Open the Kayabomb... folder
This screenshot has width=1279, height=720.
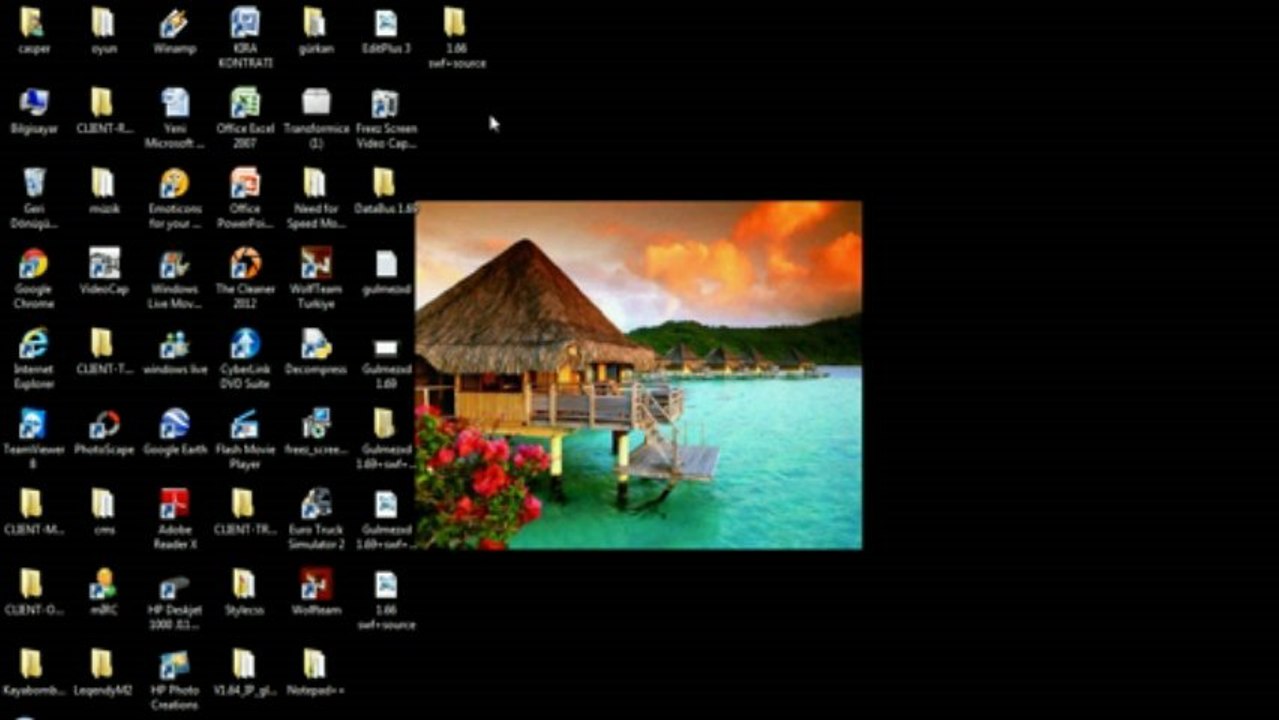[x=33, y=664]
